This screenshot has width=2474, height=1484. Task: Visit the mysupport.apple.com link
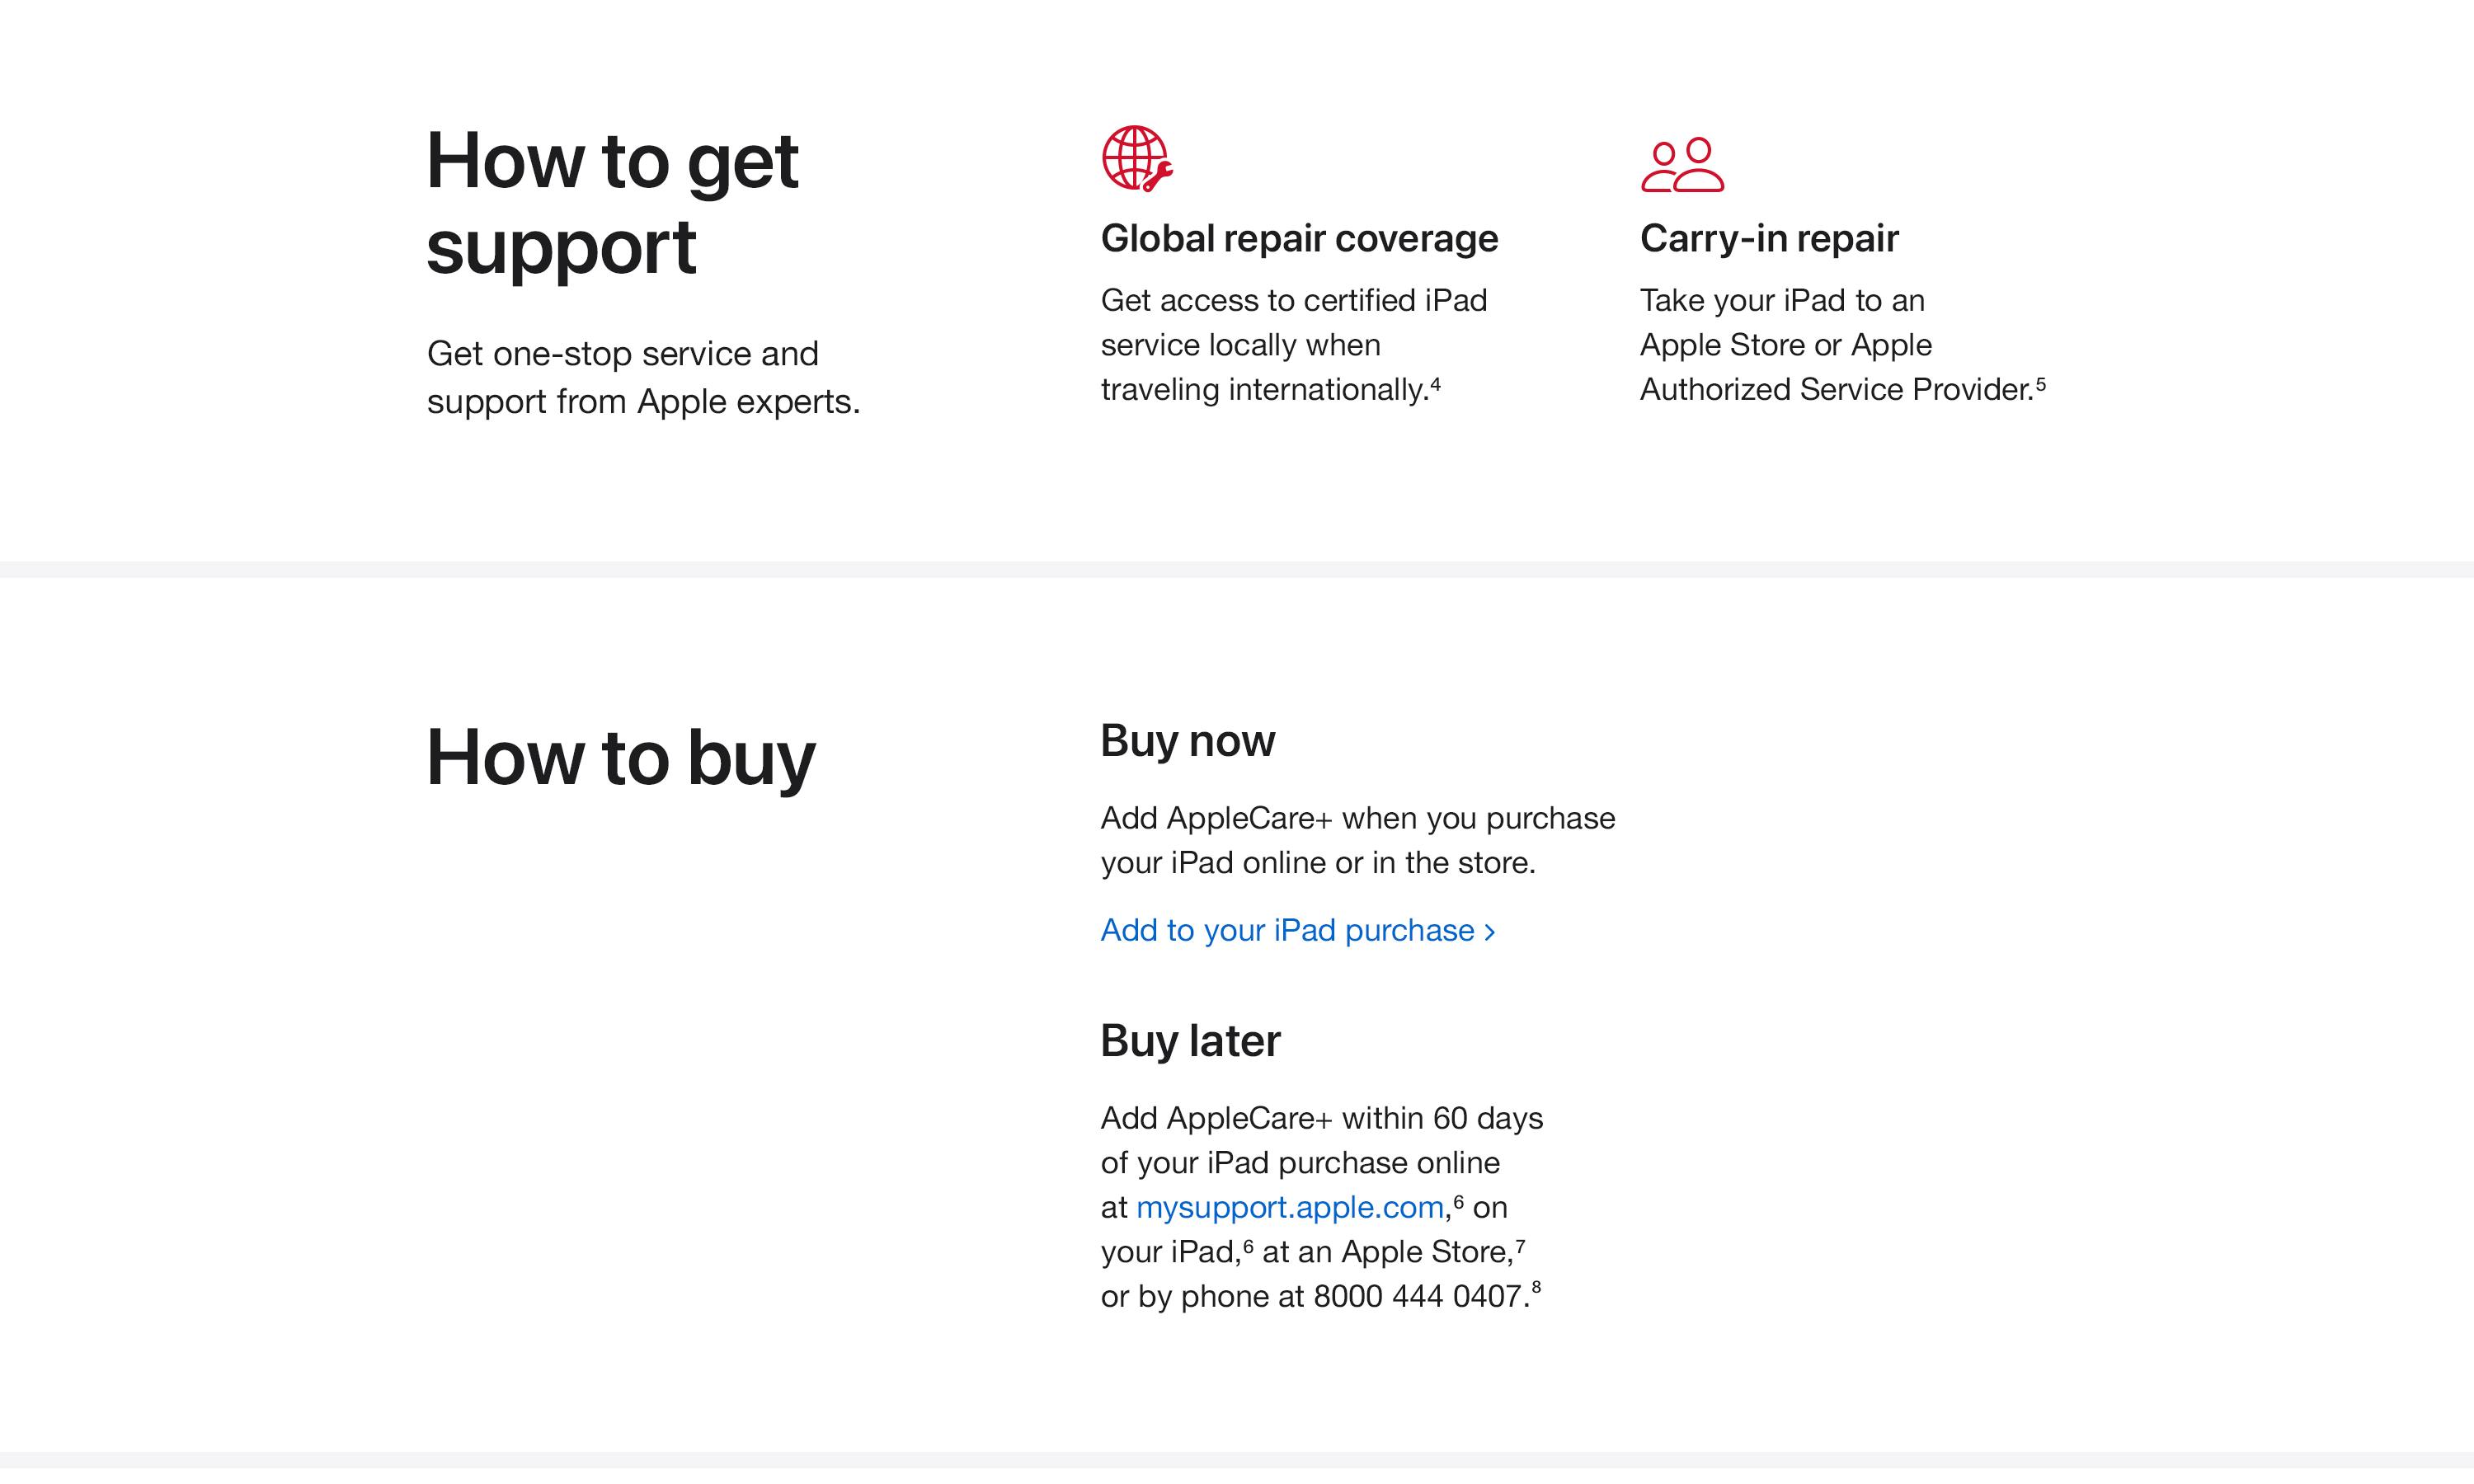click(x=1290, y=1207)
